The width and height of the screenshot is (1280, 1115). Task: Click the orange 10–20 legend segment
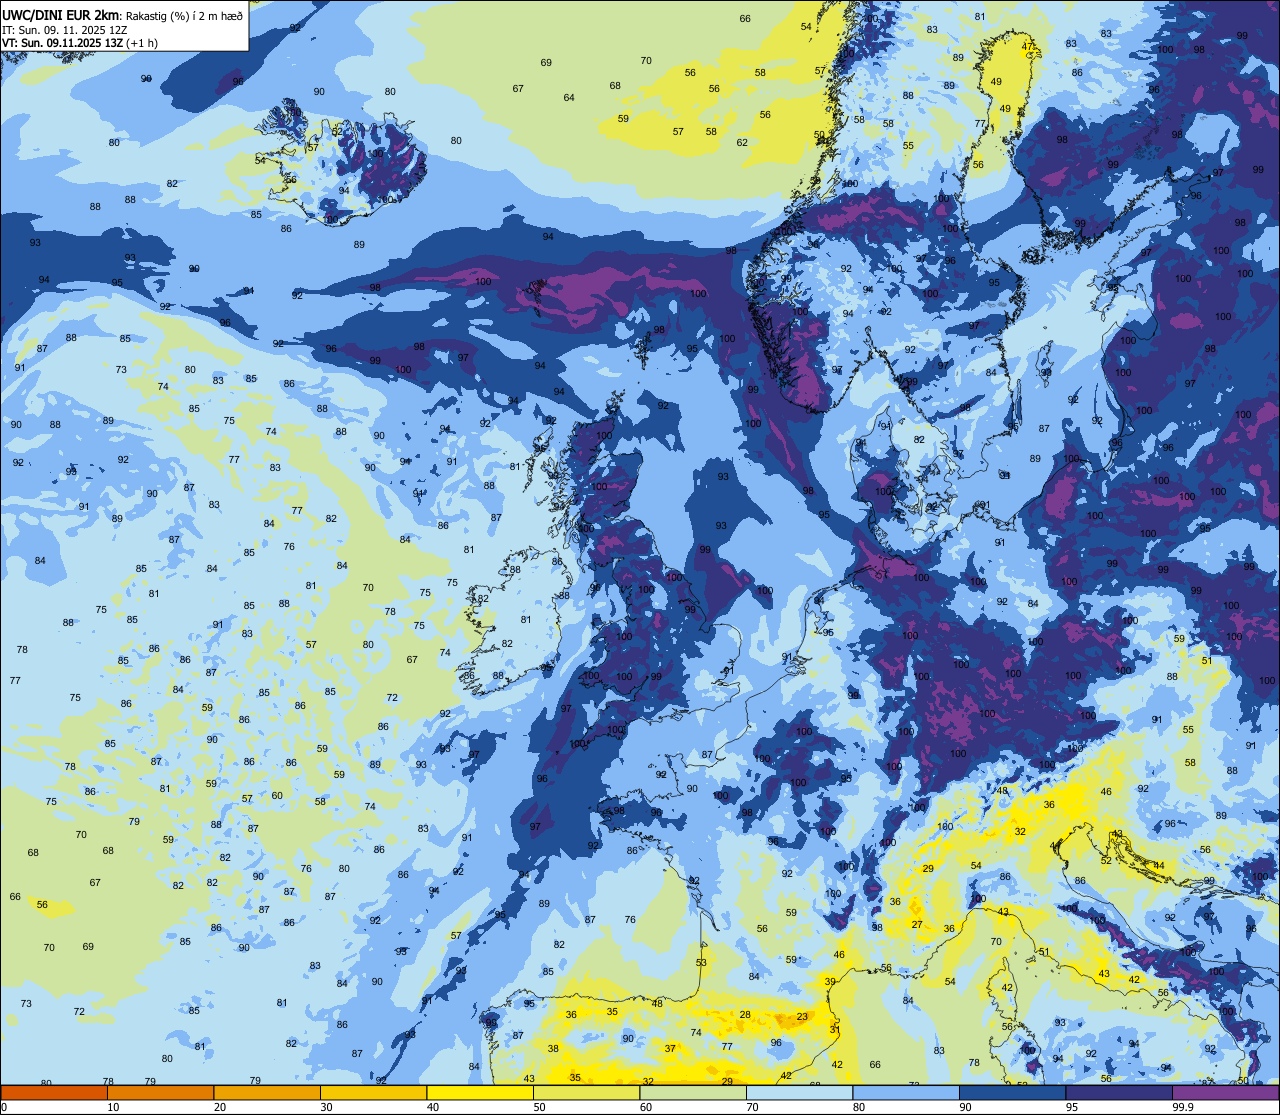coord(161,1092)
